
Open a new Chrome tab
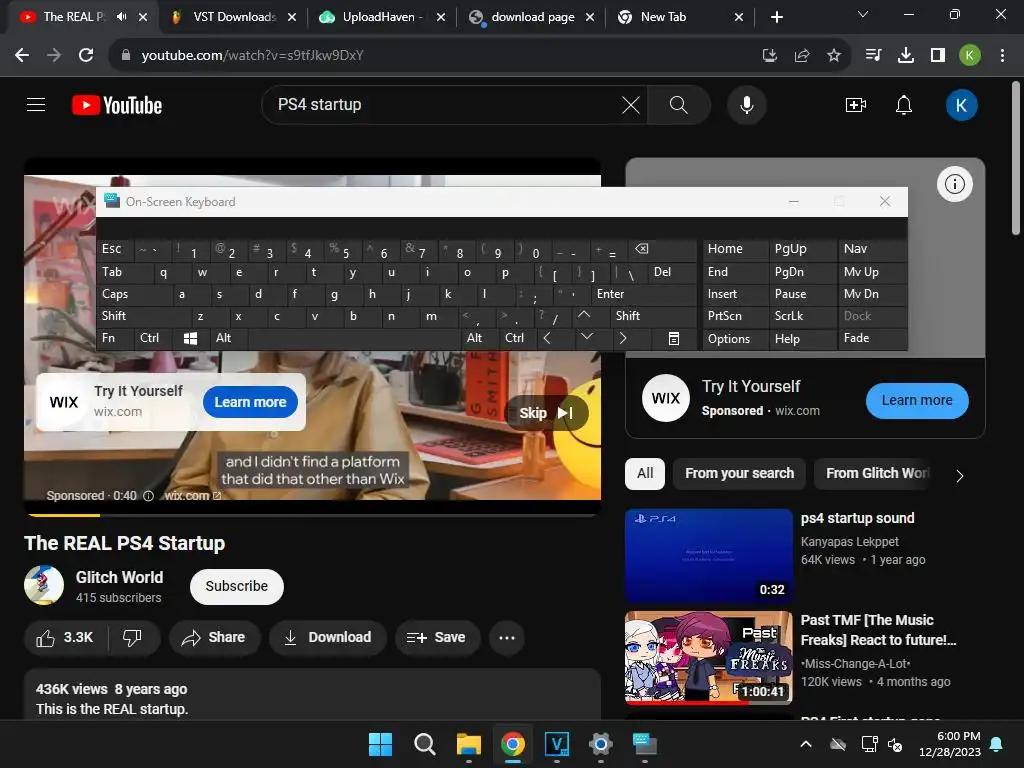click(776, 17)
